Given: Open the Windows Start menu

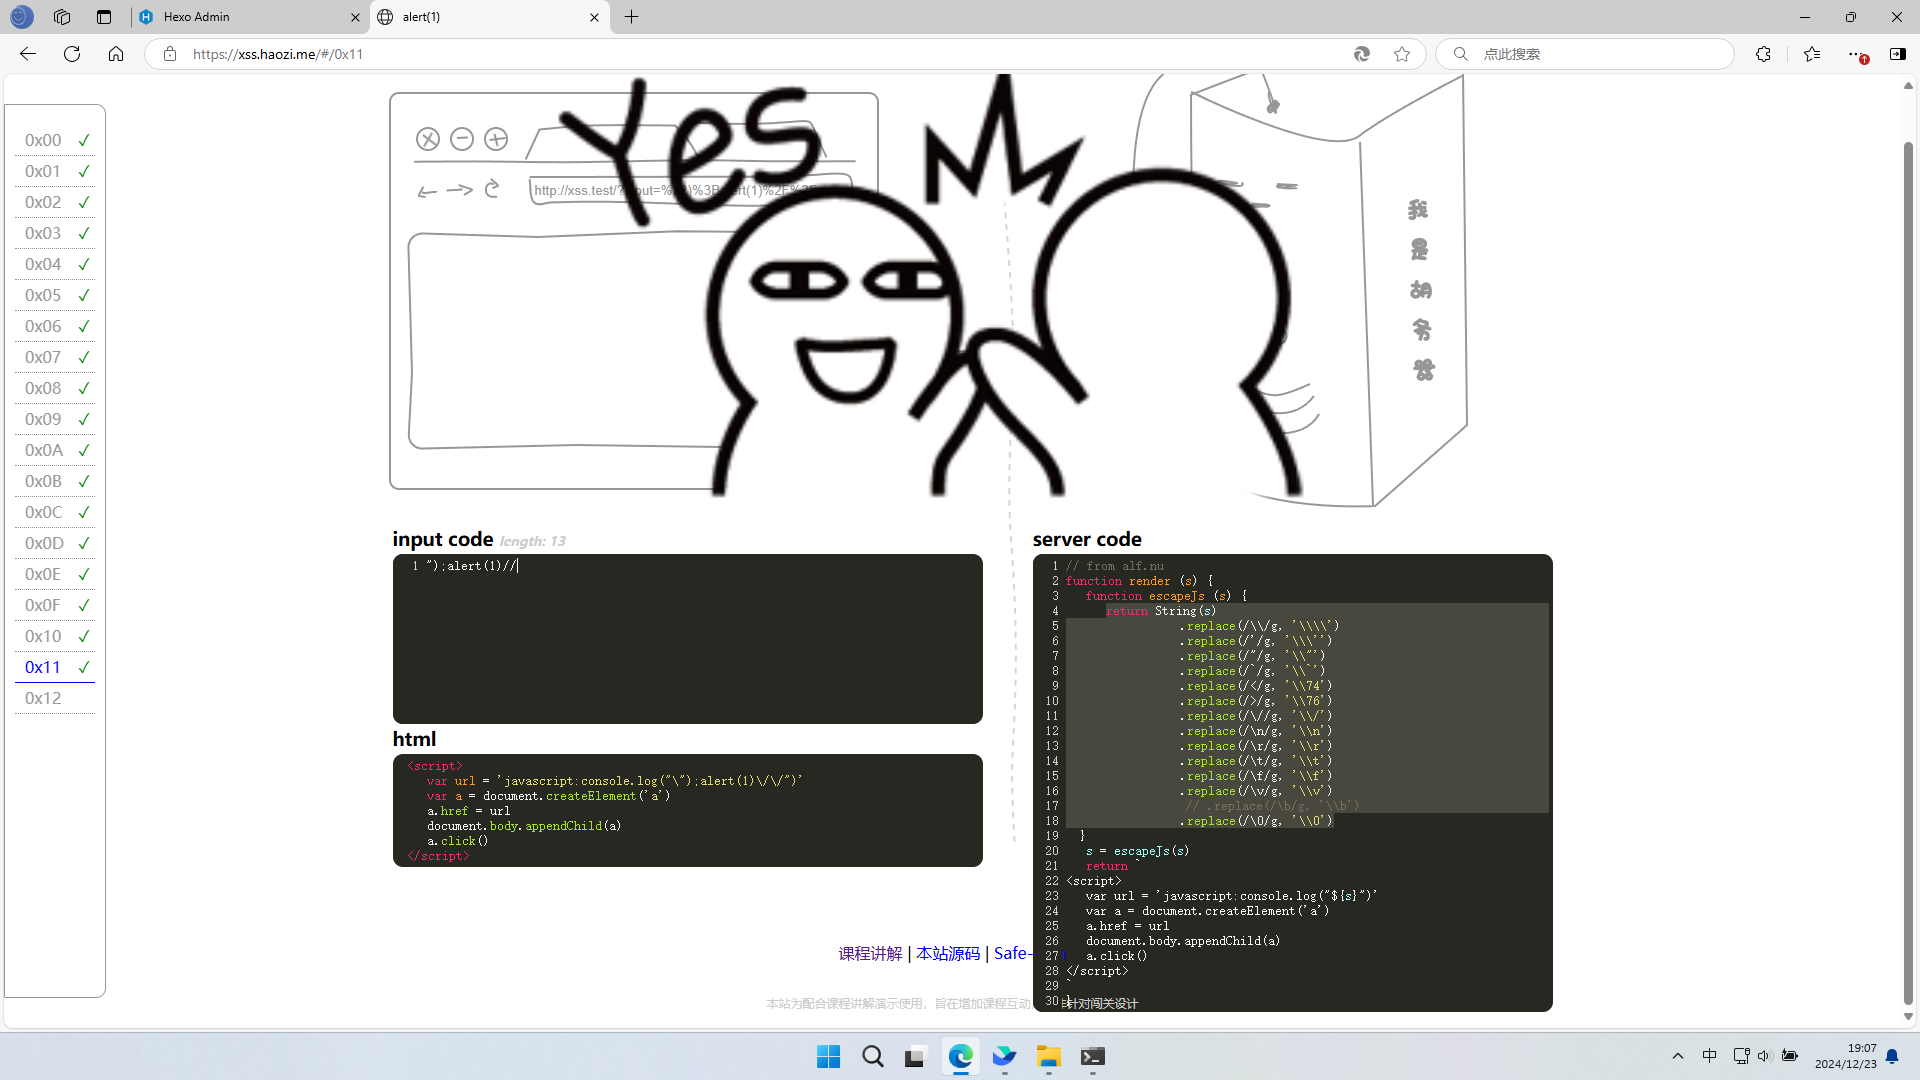Looking at the screenshot, I should click(828, 1057).
